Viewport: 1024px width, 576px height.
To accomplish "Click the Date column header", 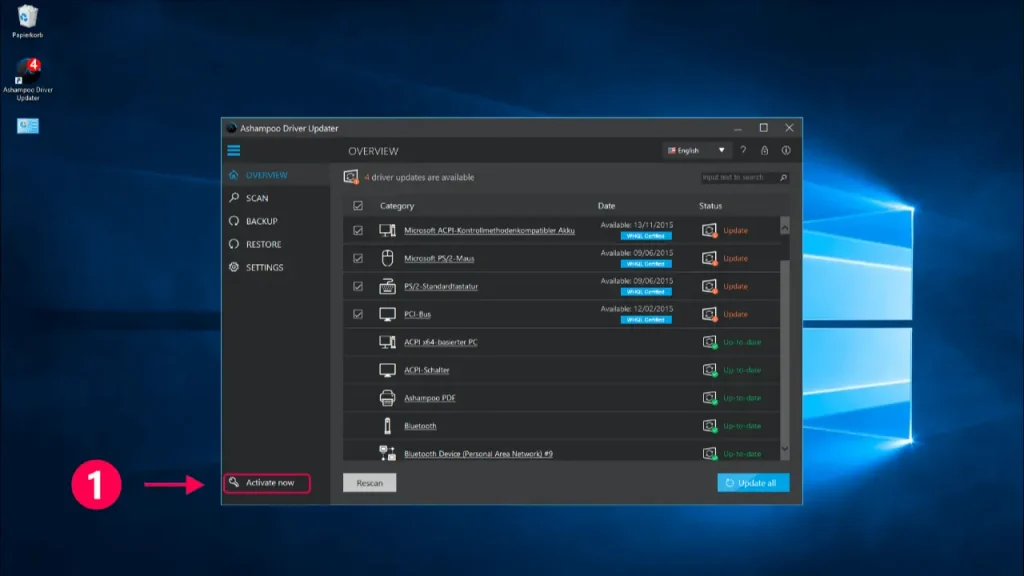I will [606, 206].
